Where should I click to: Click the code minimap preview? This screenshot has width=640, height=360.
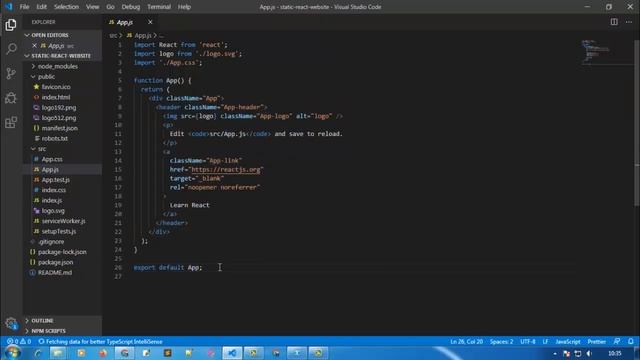(606, 52)
